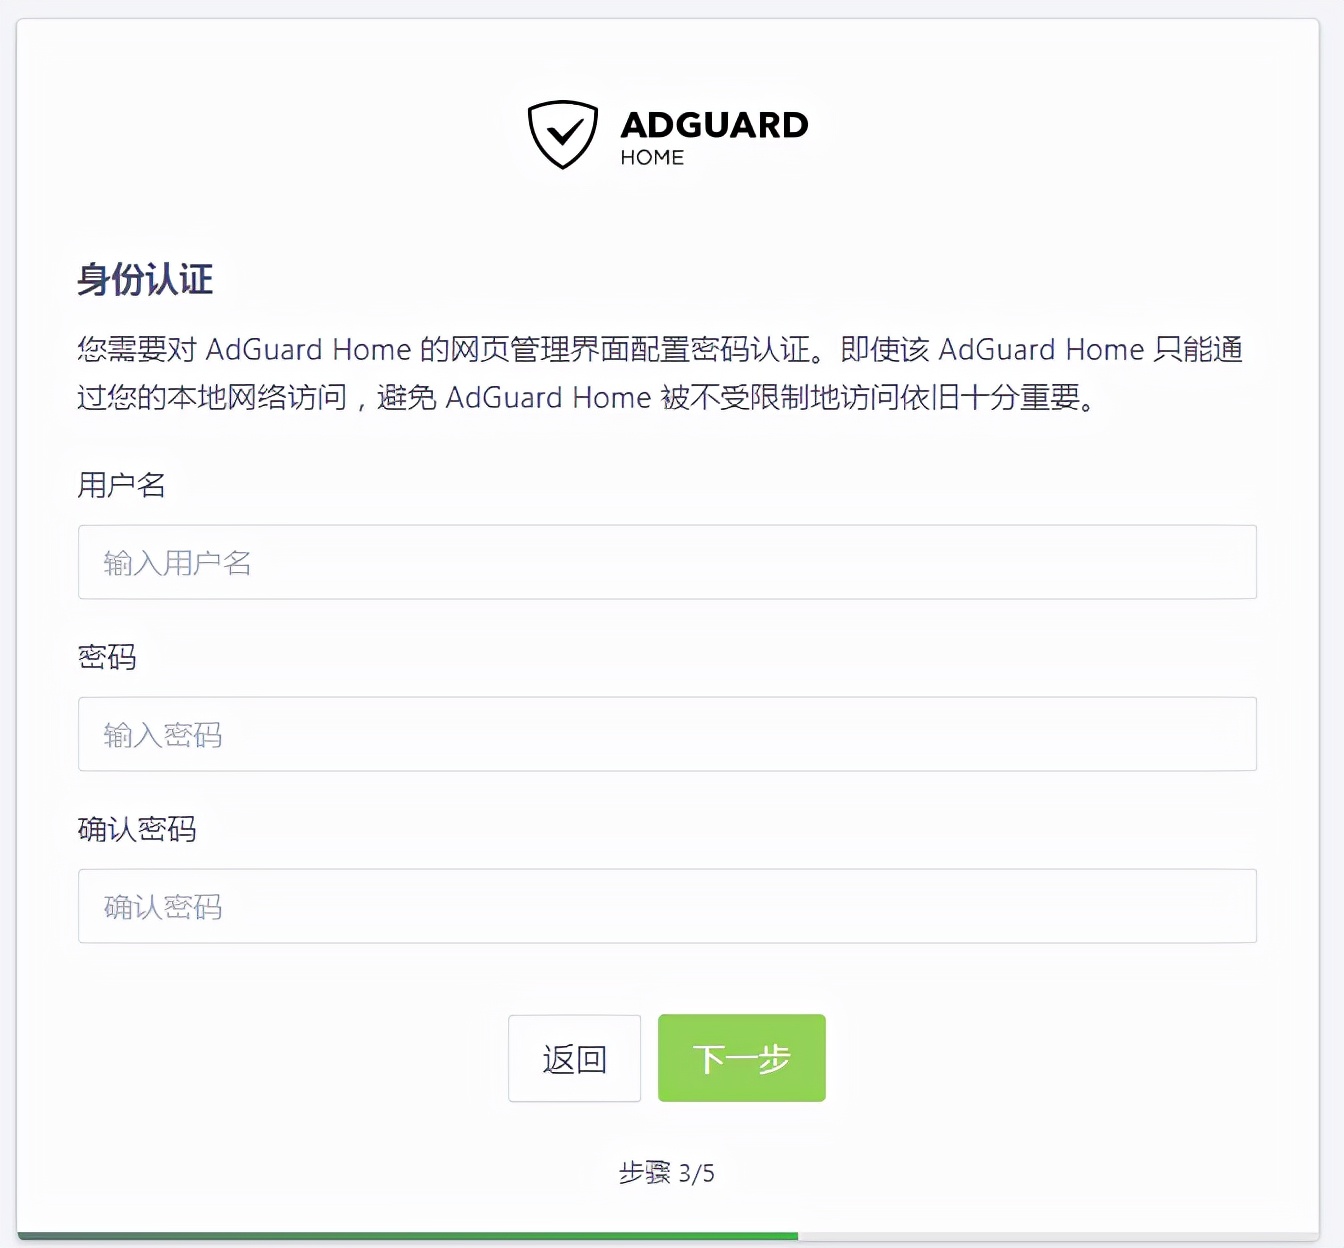Viewport: 1344px width, 1248px height.
Task: Proceed with the green 下一步 button
Action: point(742,1058)
